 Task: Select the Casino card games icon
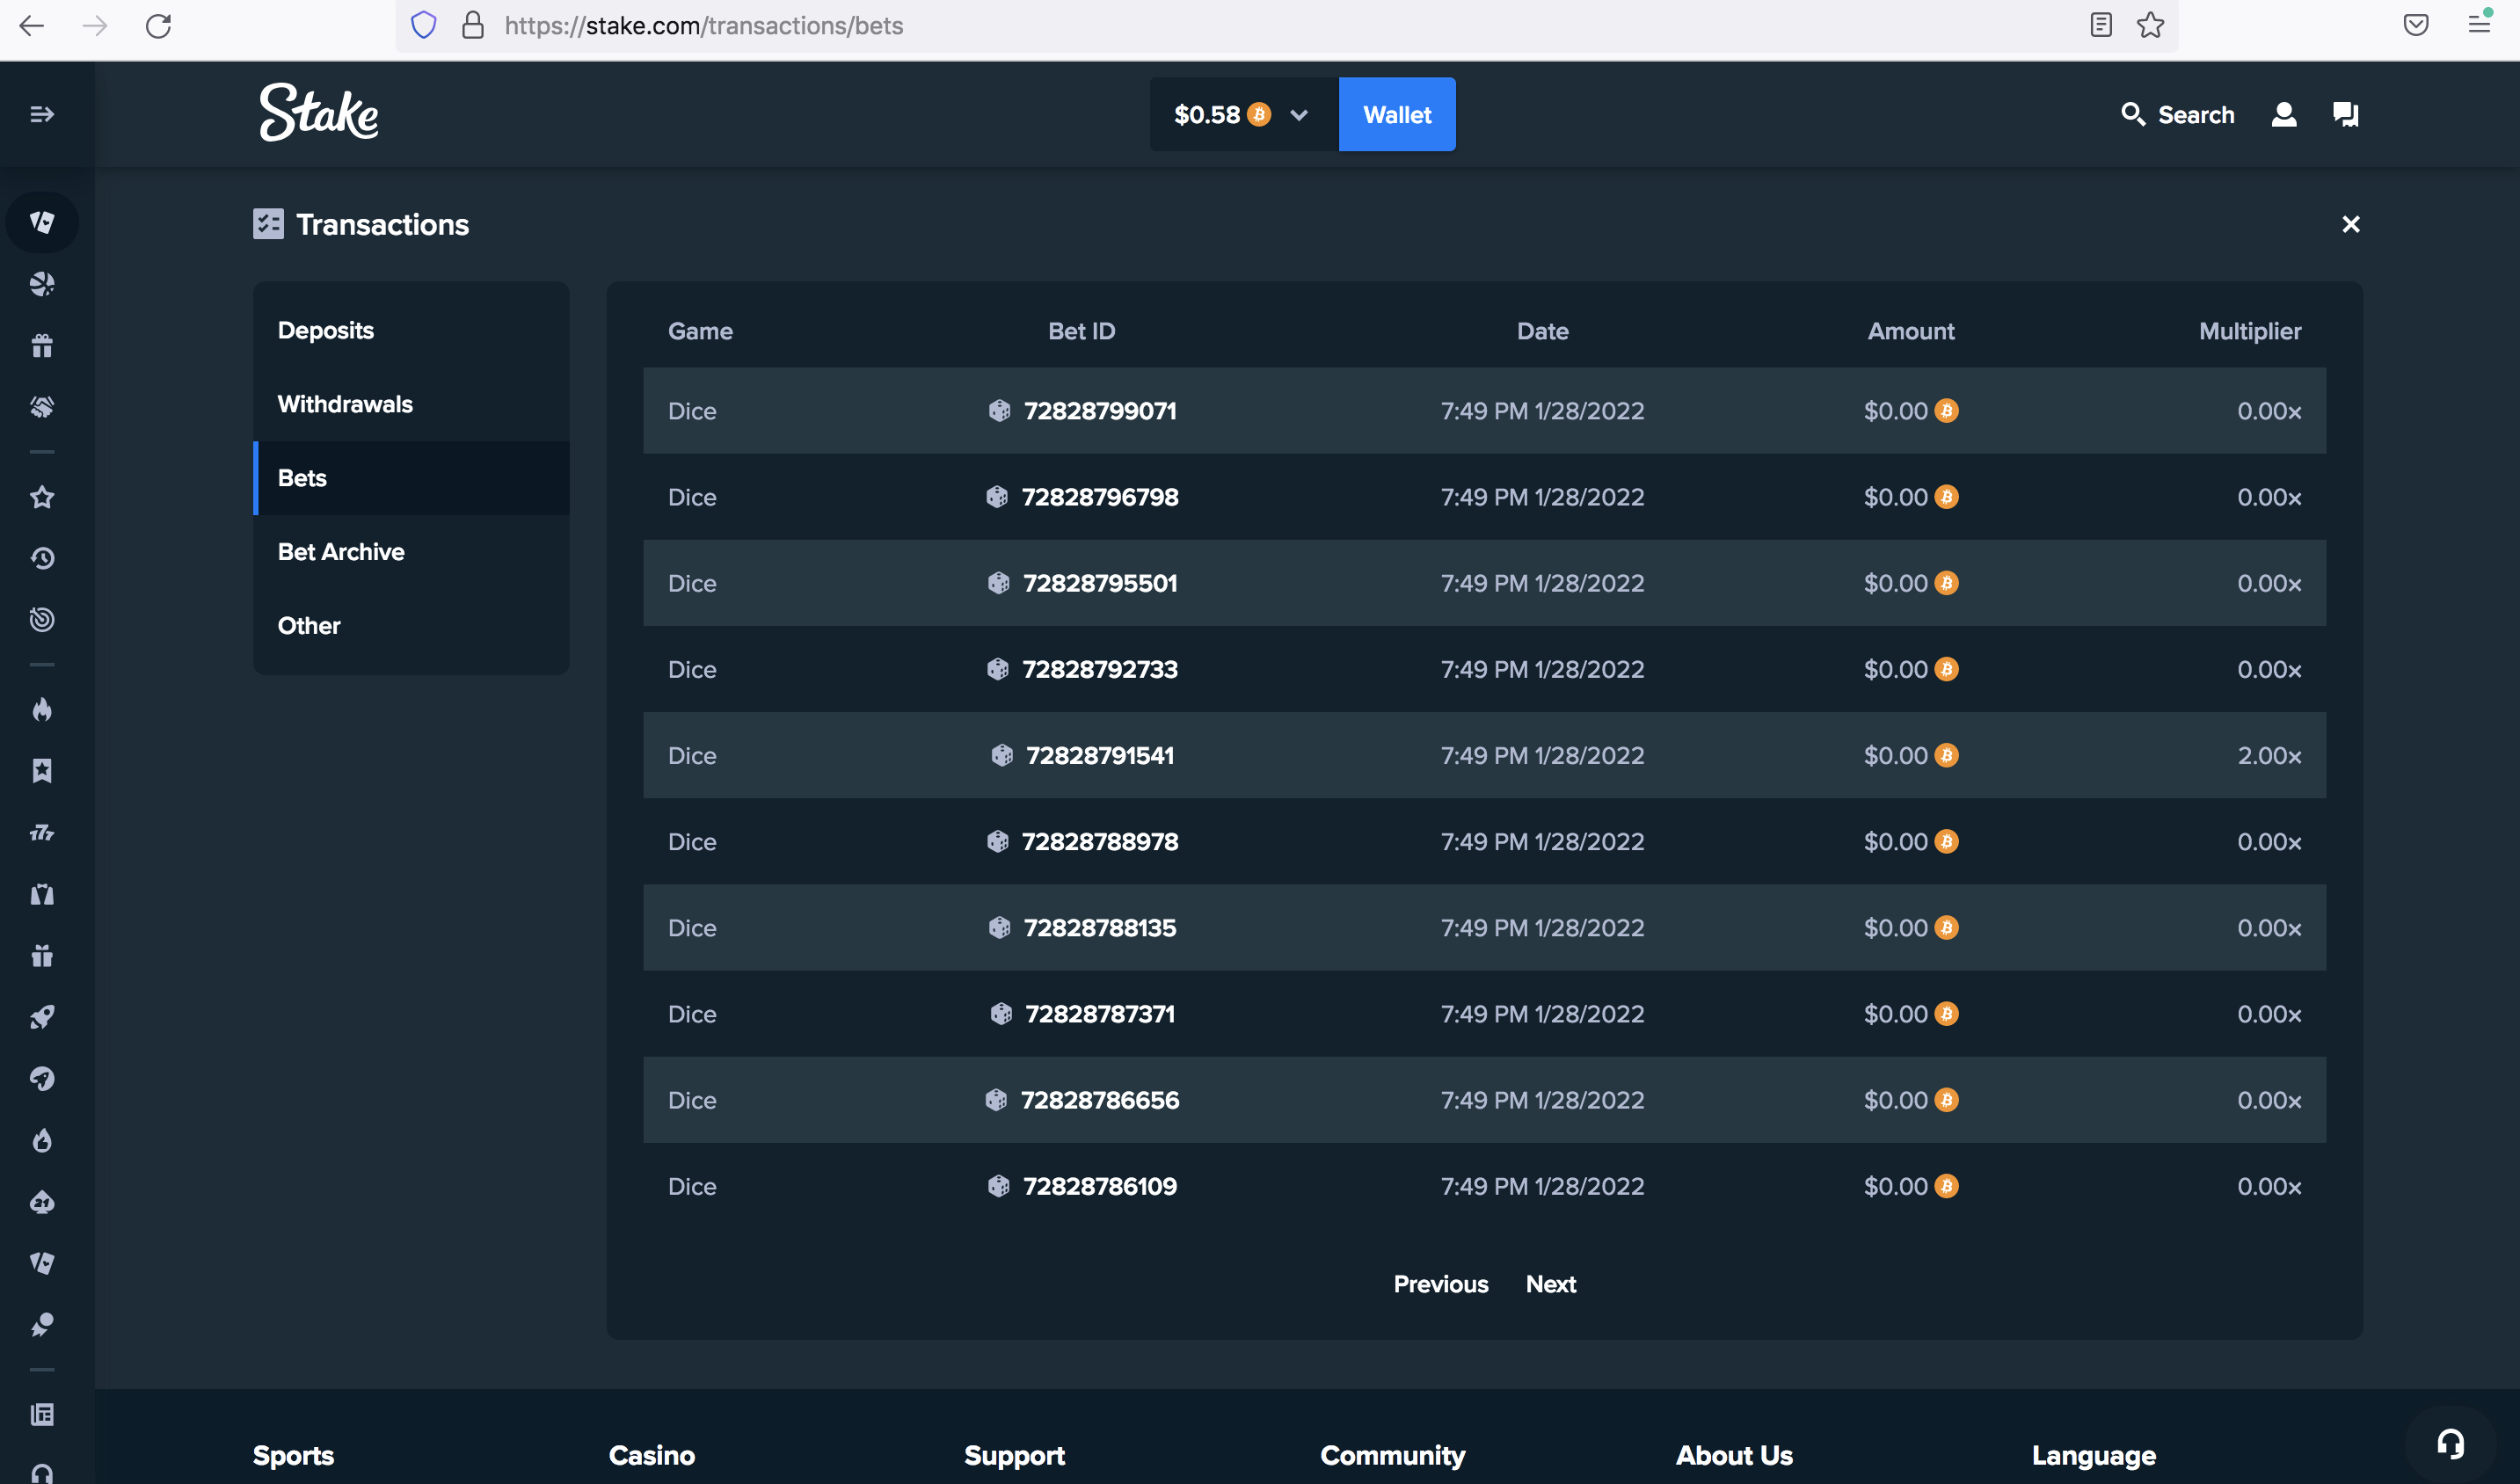coord(42,222)
